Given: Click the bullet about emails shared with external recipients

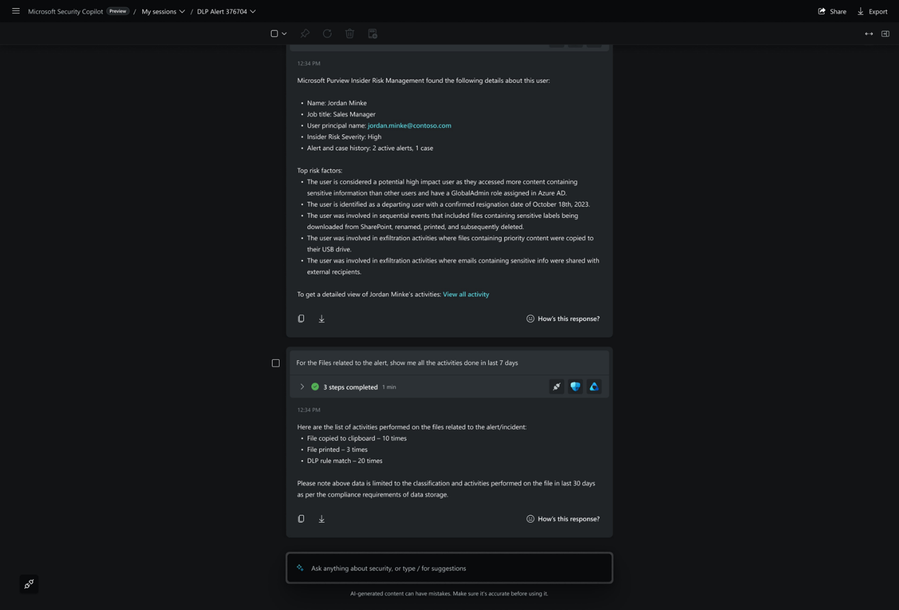Looking at the screenshot, I should pos(453,266).
